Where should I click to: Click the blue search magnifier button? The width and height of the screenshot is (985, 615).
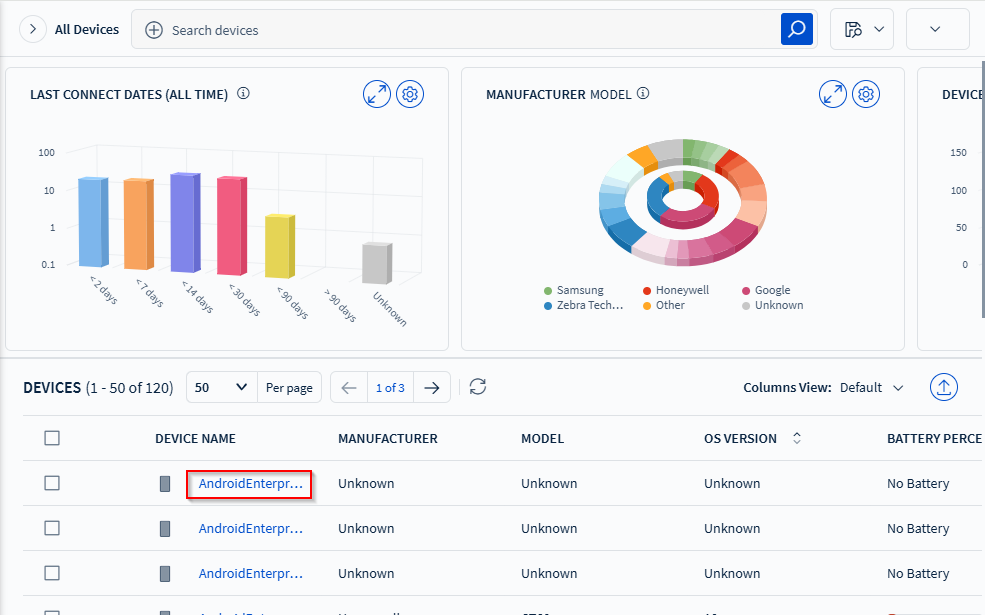796,30
